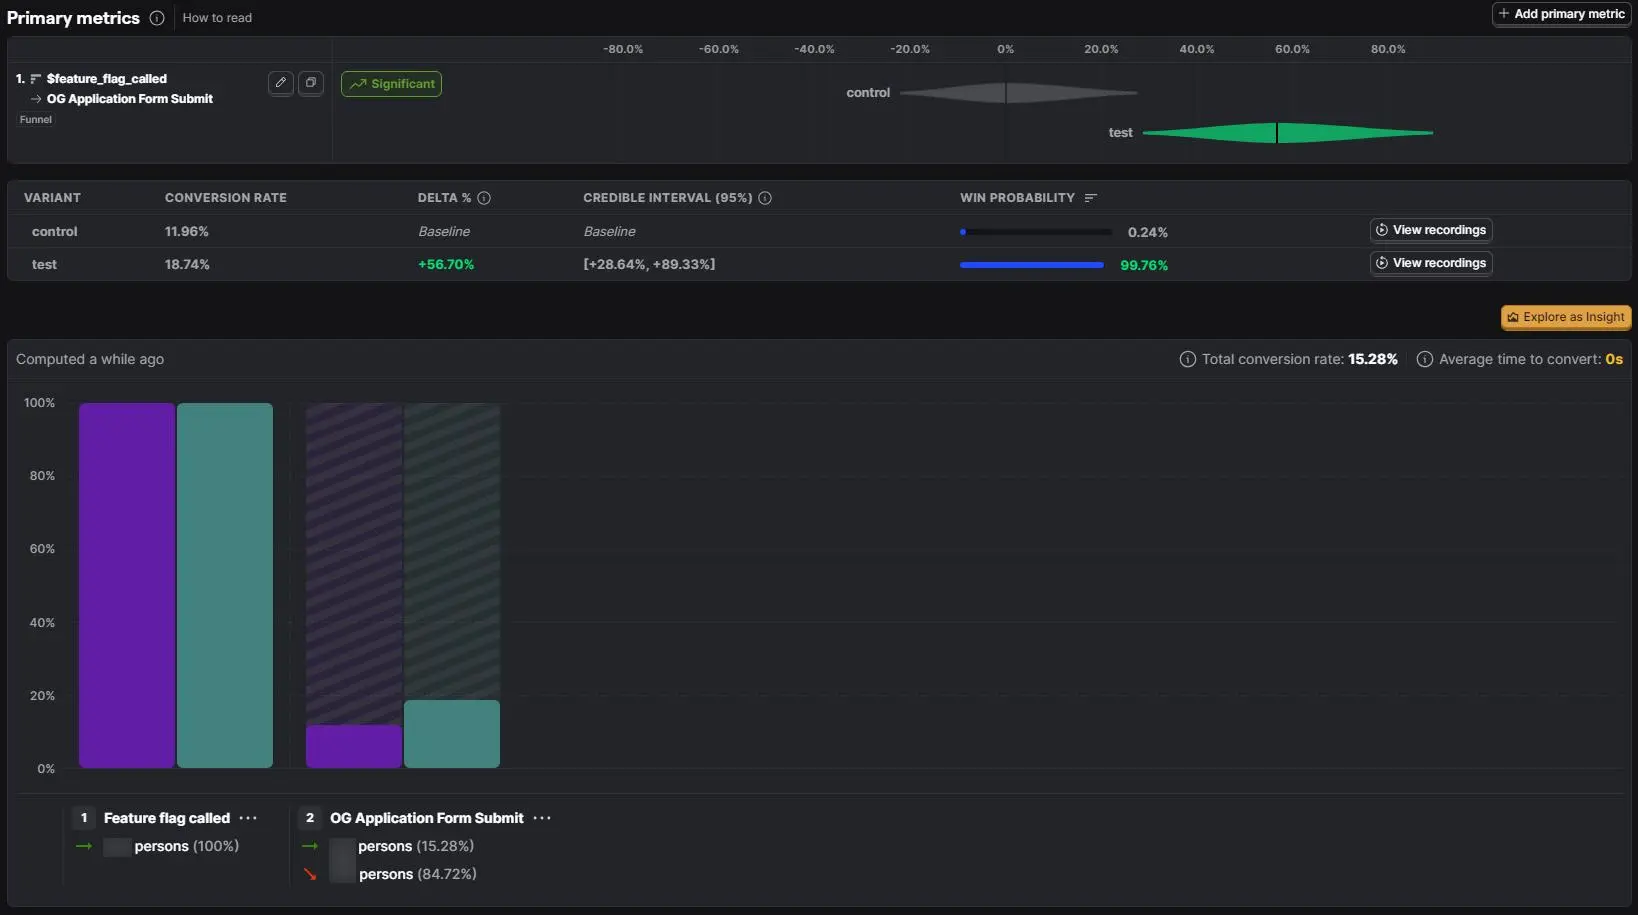Click the green test distribution shape in chart
Viewport: 1638px width, 915px height.
pos(1288,132)
